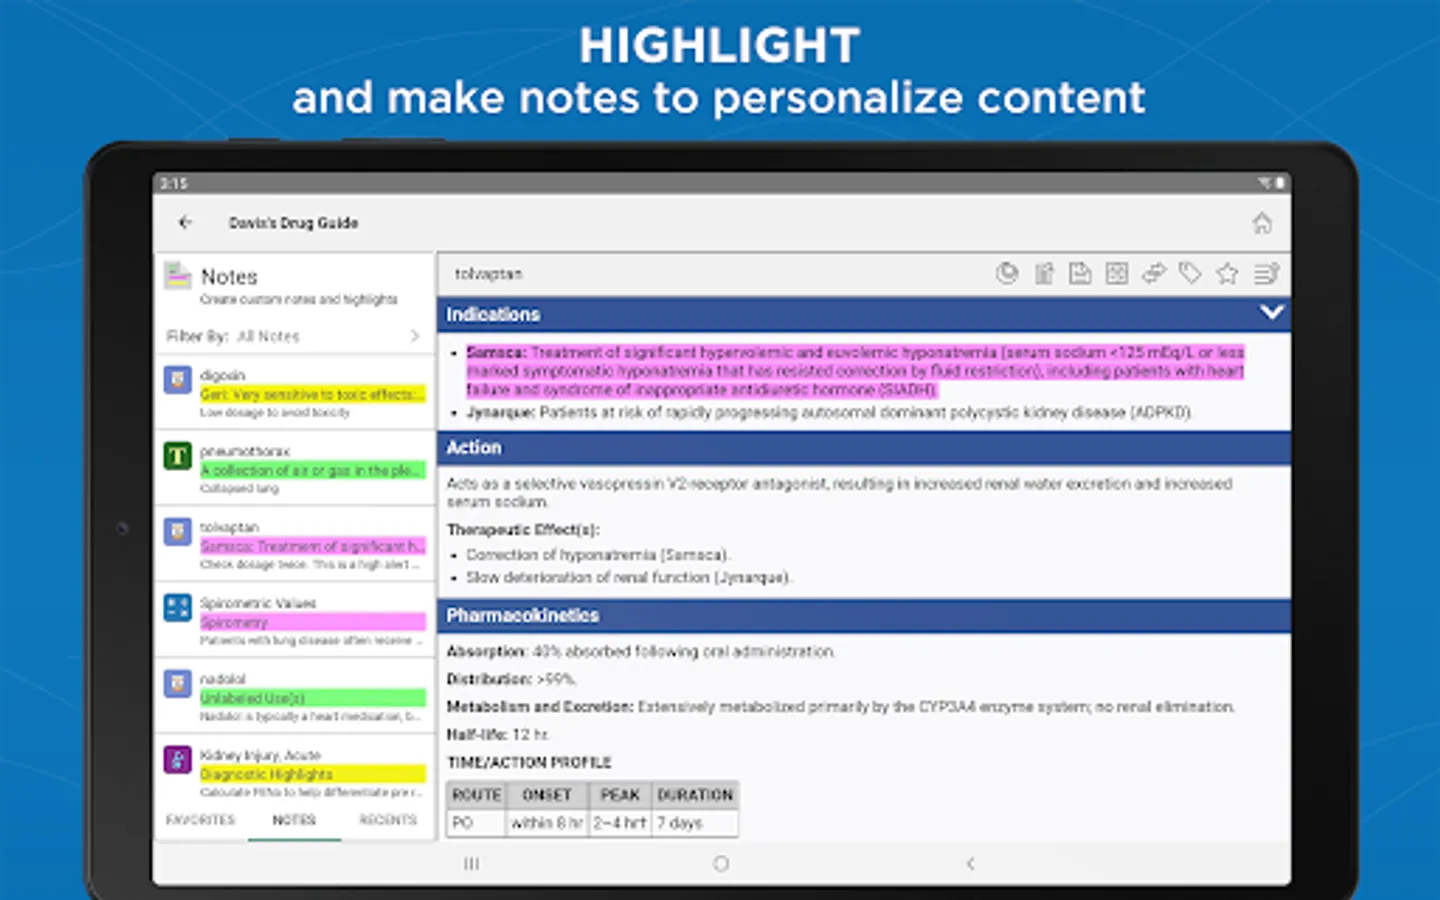Add tolvaptan to favorites with star icon
Screen dimensions: 1440x900
pyautogui.click(x=1227, y=273)
